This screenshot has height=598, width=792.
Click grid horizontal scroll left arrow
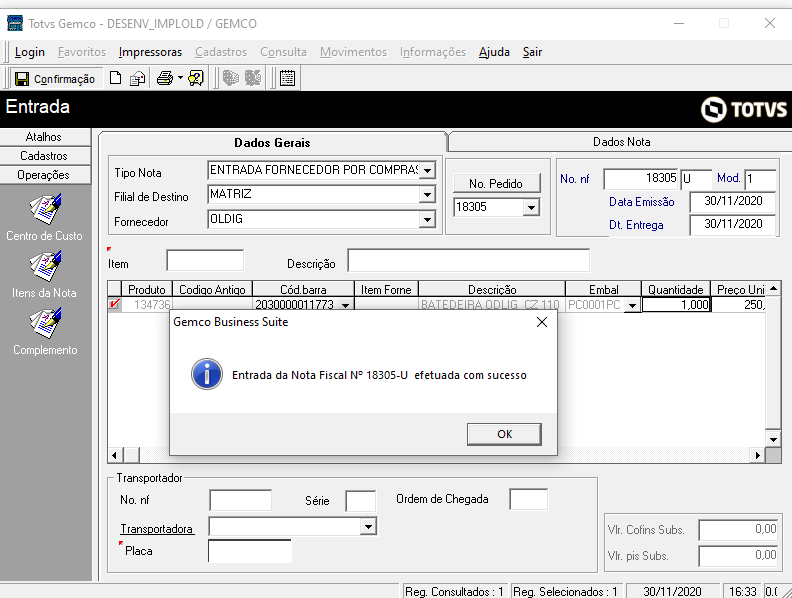pyautogui.click(x=115, y=456)
